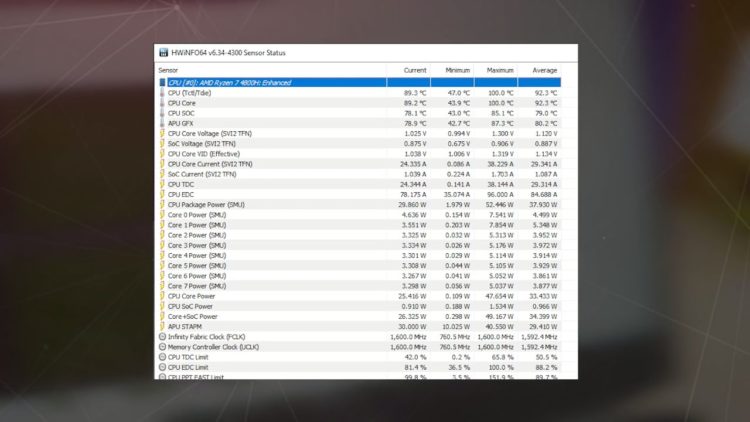Click the circle icon beside CPU TDC Limit

[x=162, y=357]
